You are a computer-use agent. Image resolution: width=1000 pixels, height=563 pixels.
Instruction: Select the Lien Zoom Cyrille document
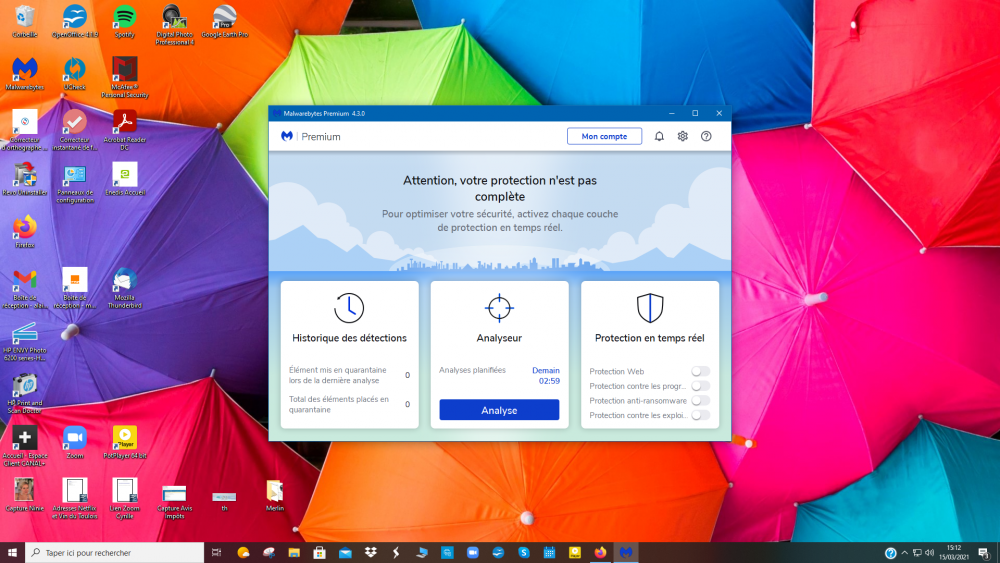[x=124, y=499]
